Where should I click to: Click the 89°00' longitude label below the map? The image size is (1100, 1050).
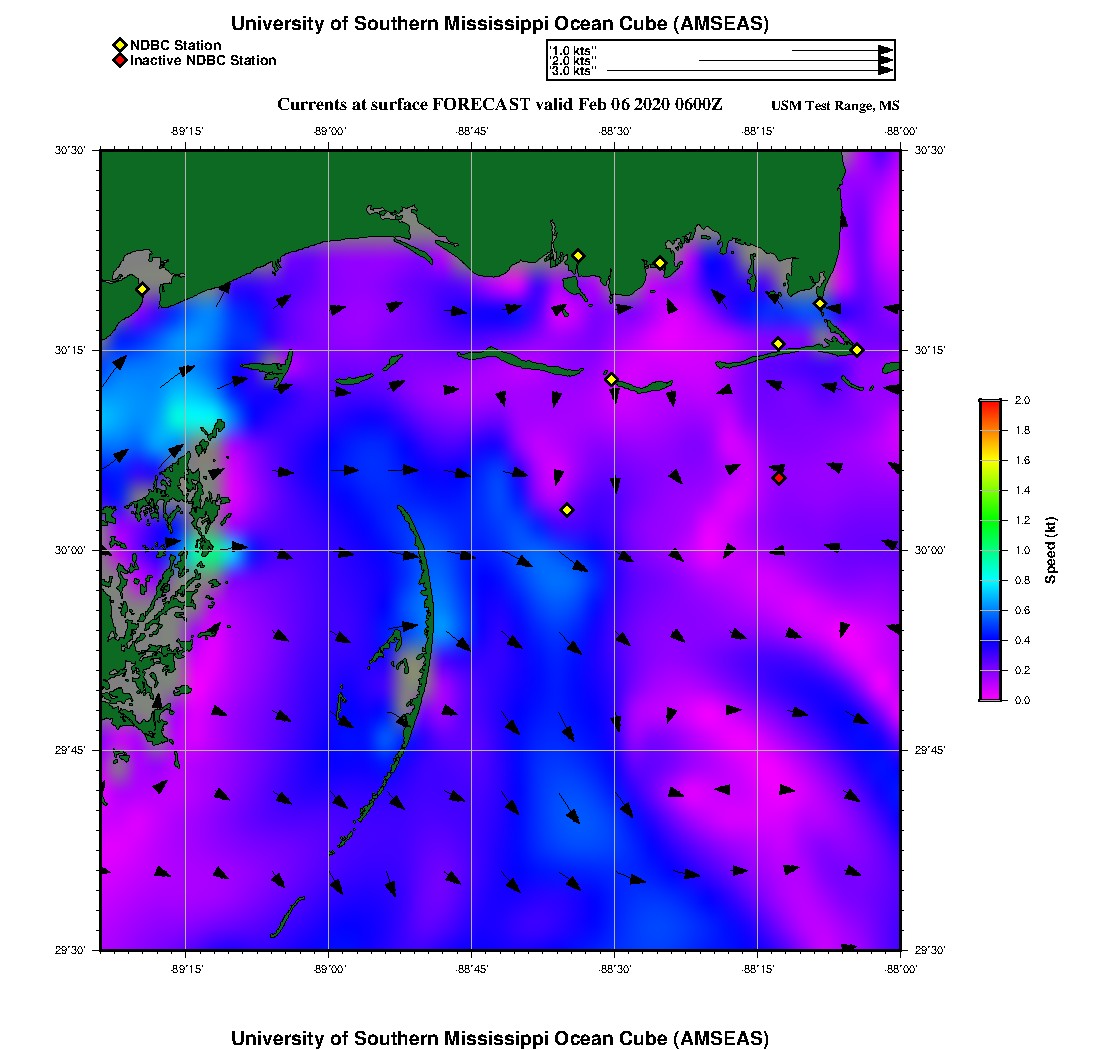coord(329,969)
